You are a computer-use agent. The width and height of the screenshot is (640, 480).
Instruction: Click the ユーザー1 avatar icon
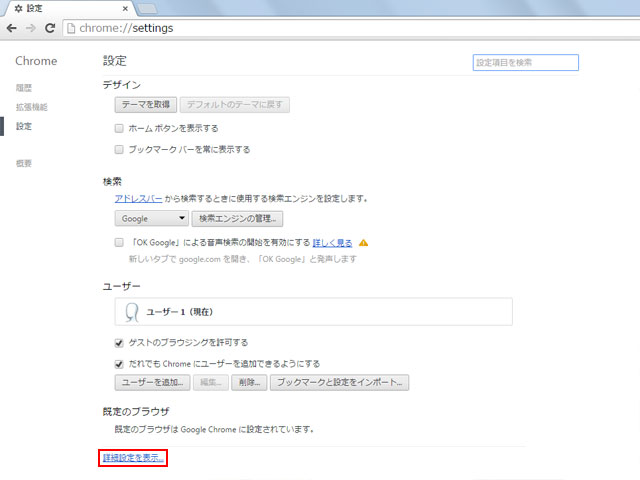tap(131, 312)
